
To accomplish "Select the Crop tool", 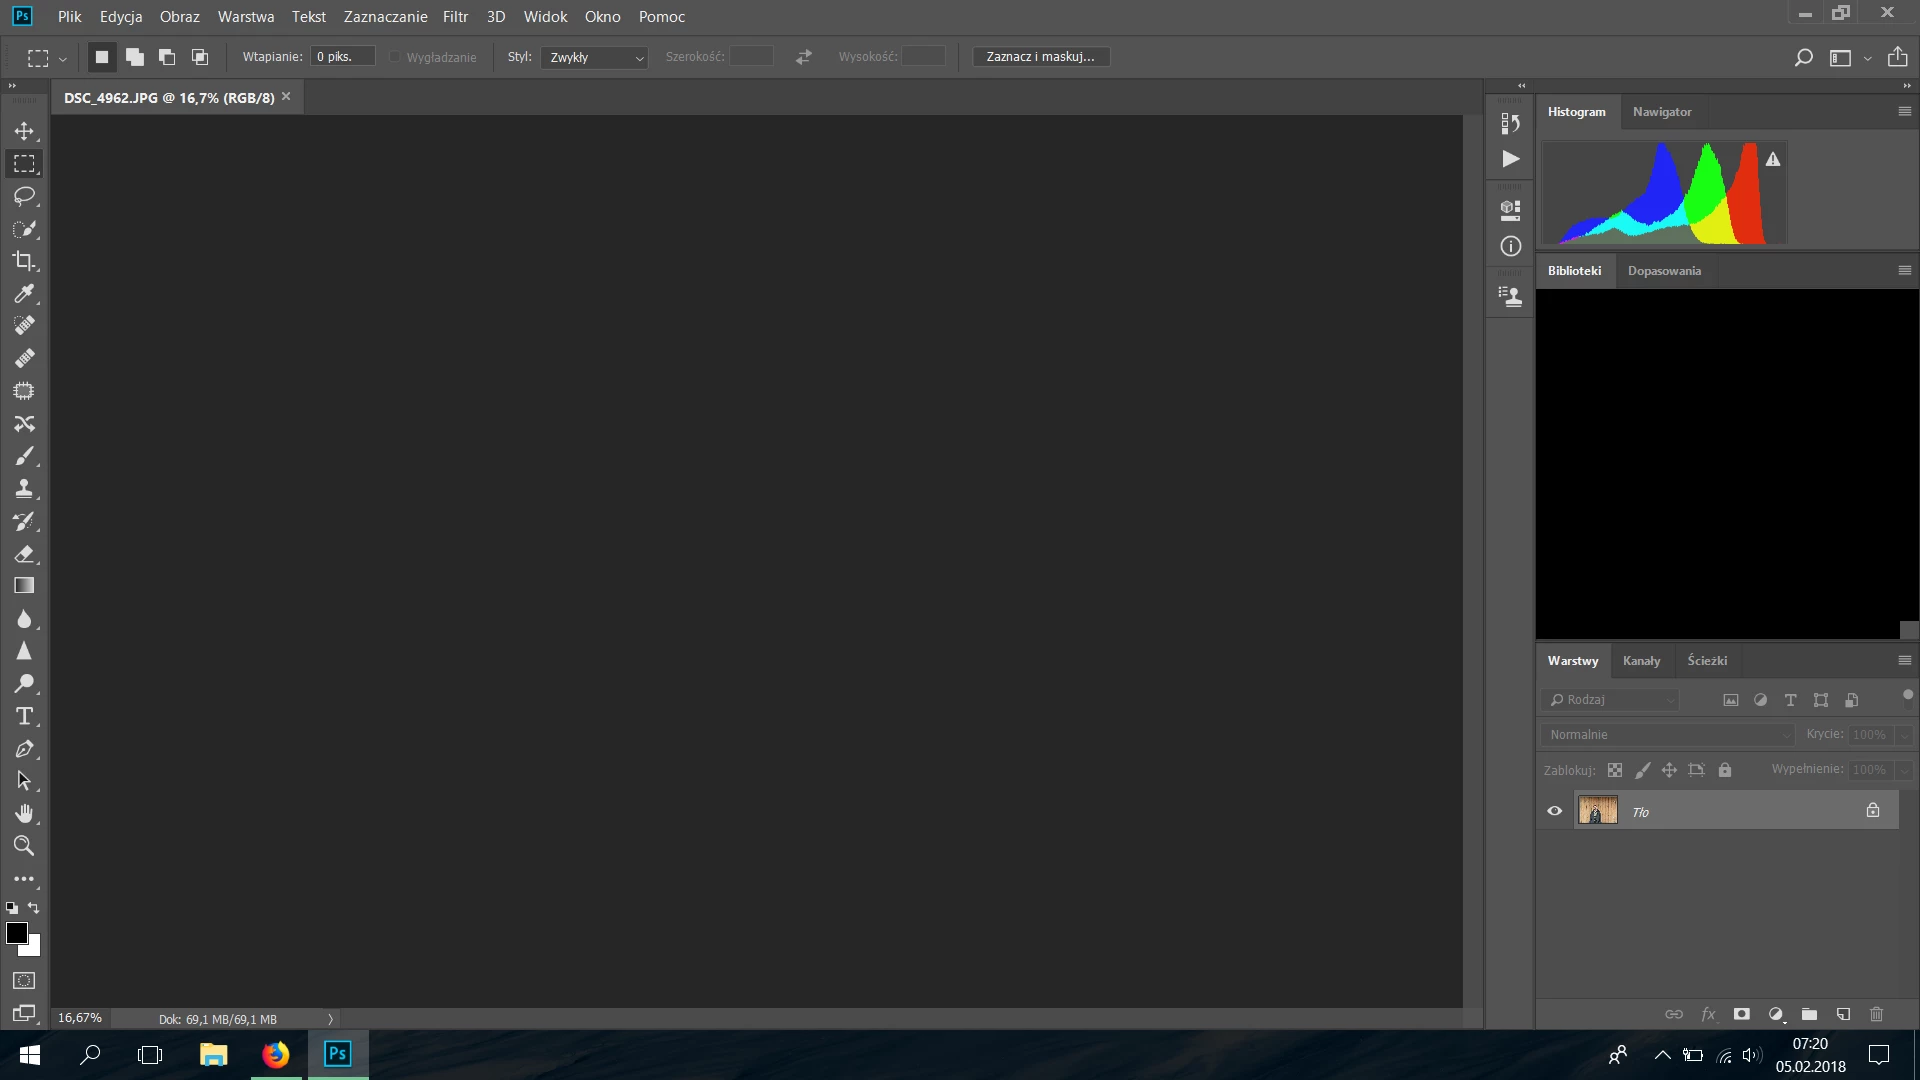I will pos(24,261).
